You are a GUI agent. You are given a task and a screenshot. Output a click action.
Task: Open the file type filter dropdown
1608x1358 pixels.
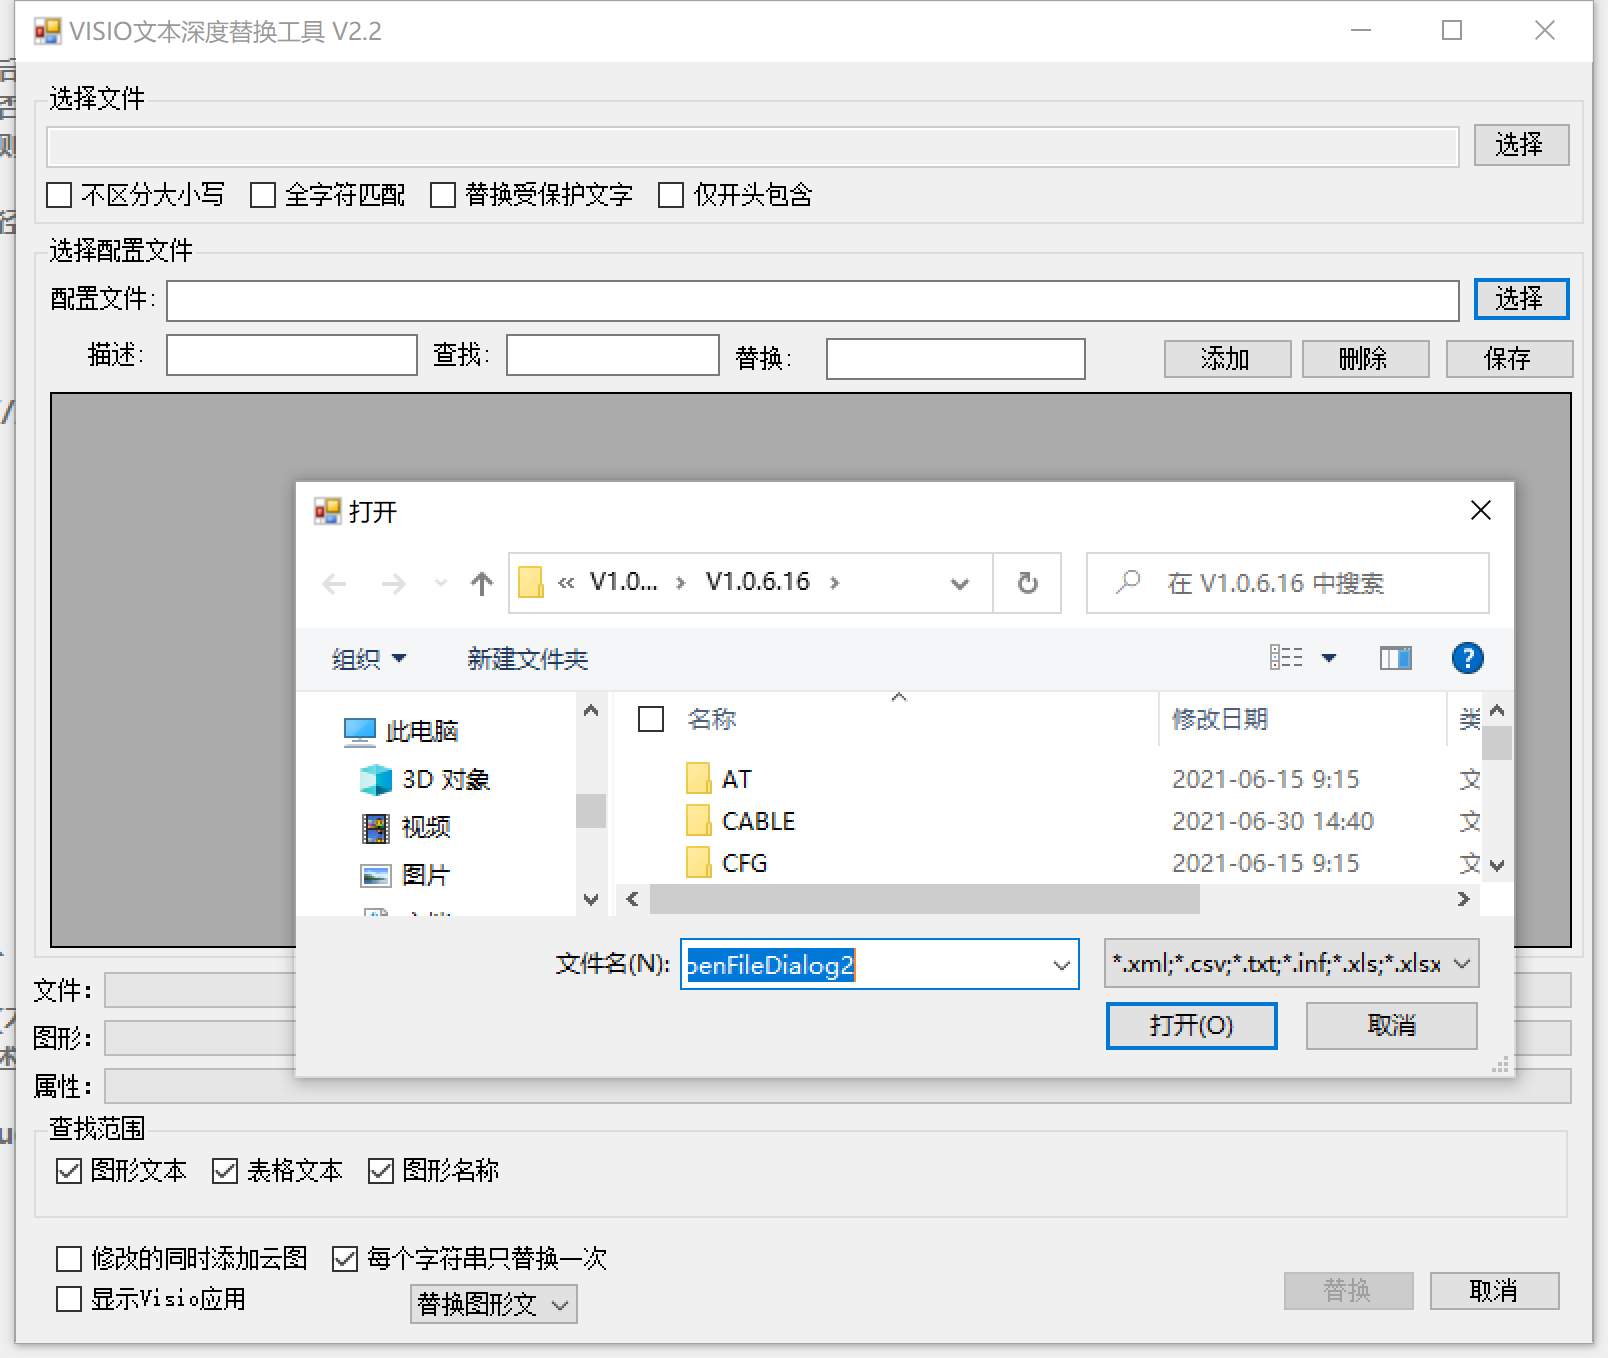(1291, 964)
